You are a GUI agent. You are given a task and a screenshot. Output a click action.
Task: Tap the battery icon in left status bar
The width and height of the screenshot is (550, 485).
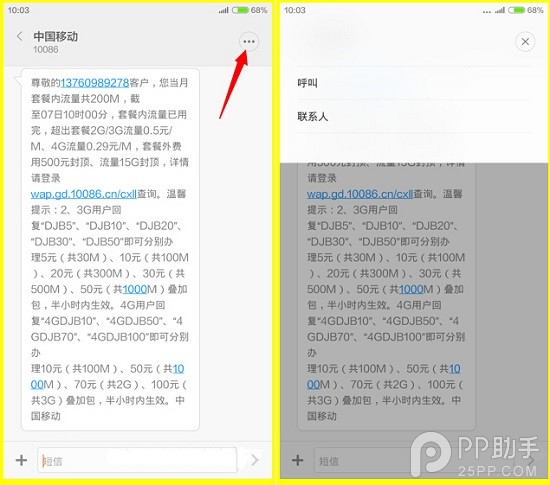pyautogui.click(x=240, y=10)
